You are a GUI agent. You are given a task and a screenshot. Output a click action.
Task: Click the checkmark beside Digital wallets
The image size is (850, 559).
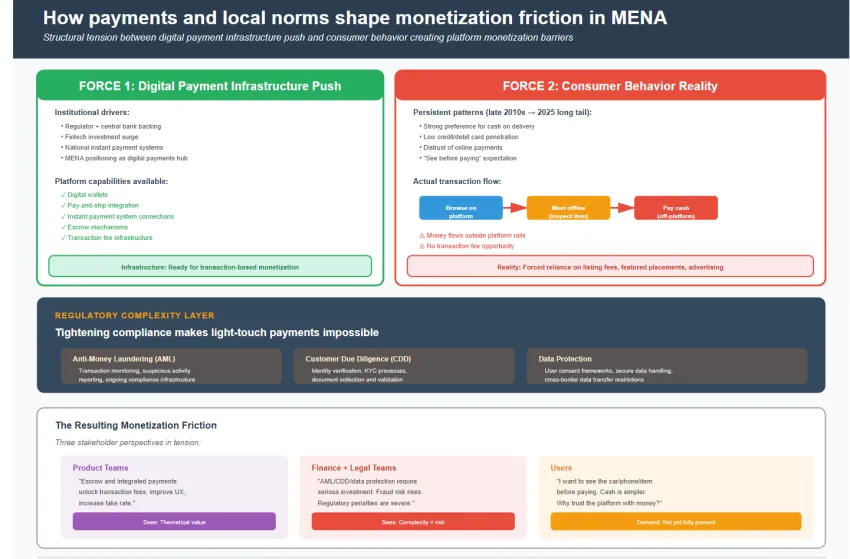pos(63,194)
